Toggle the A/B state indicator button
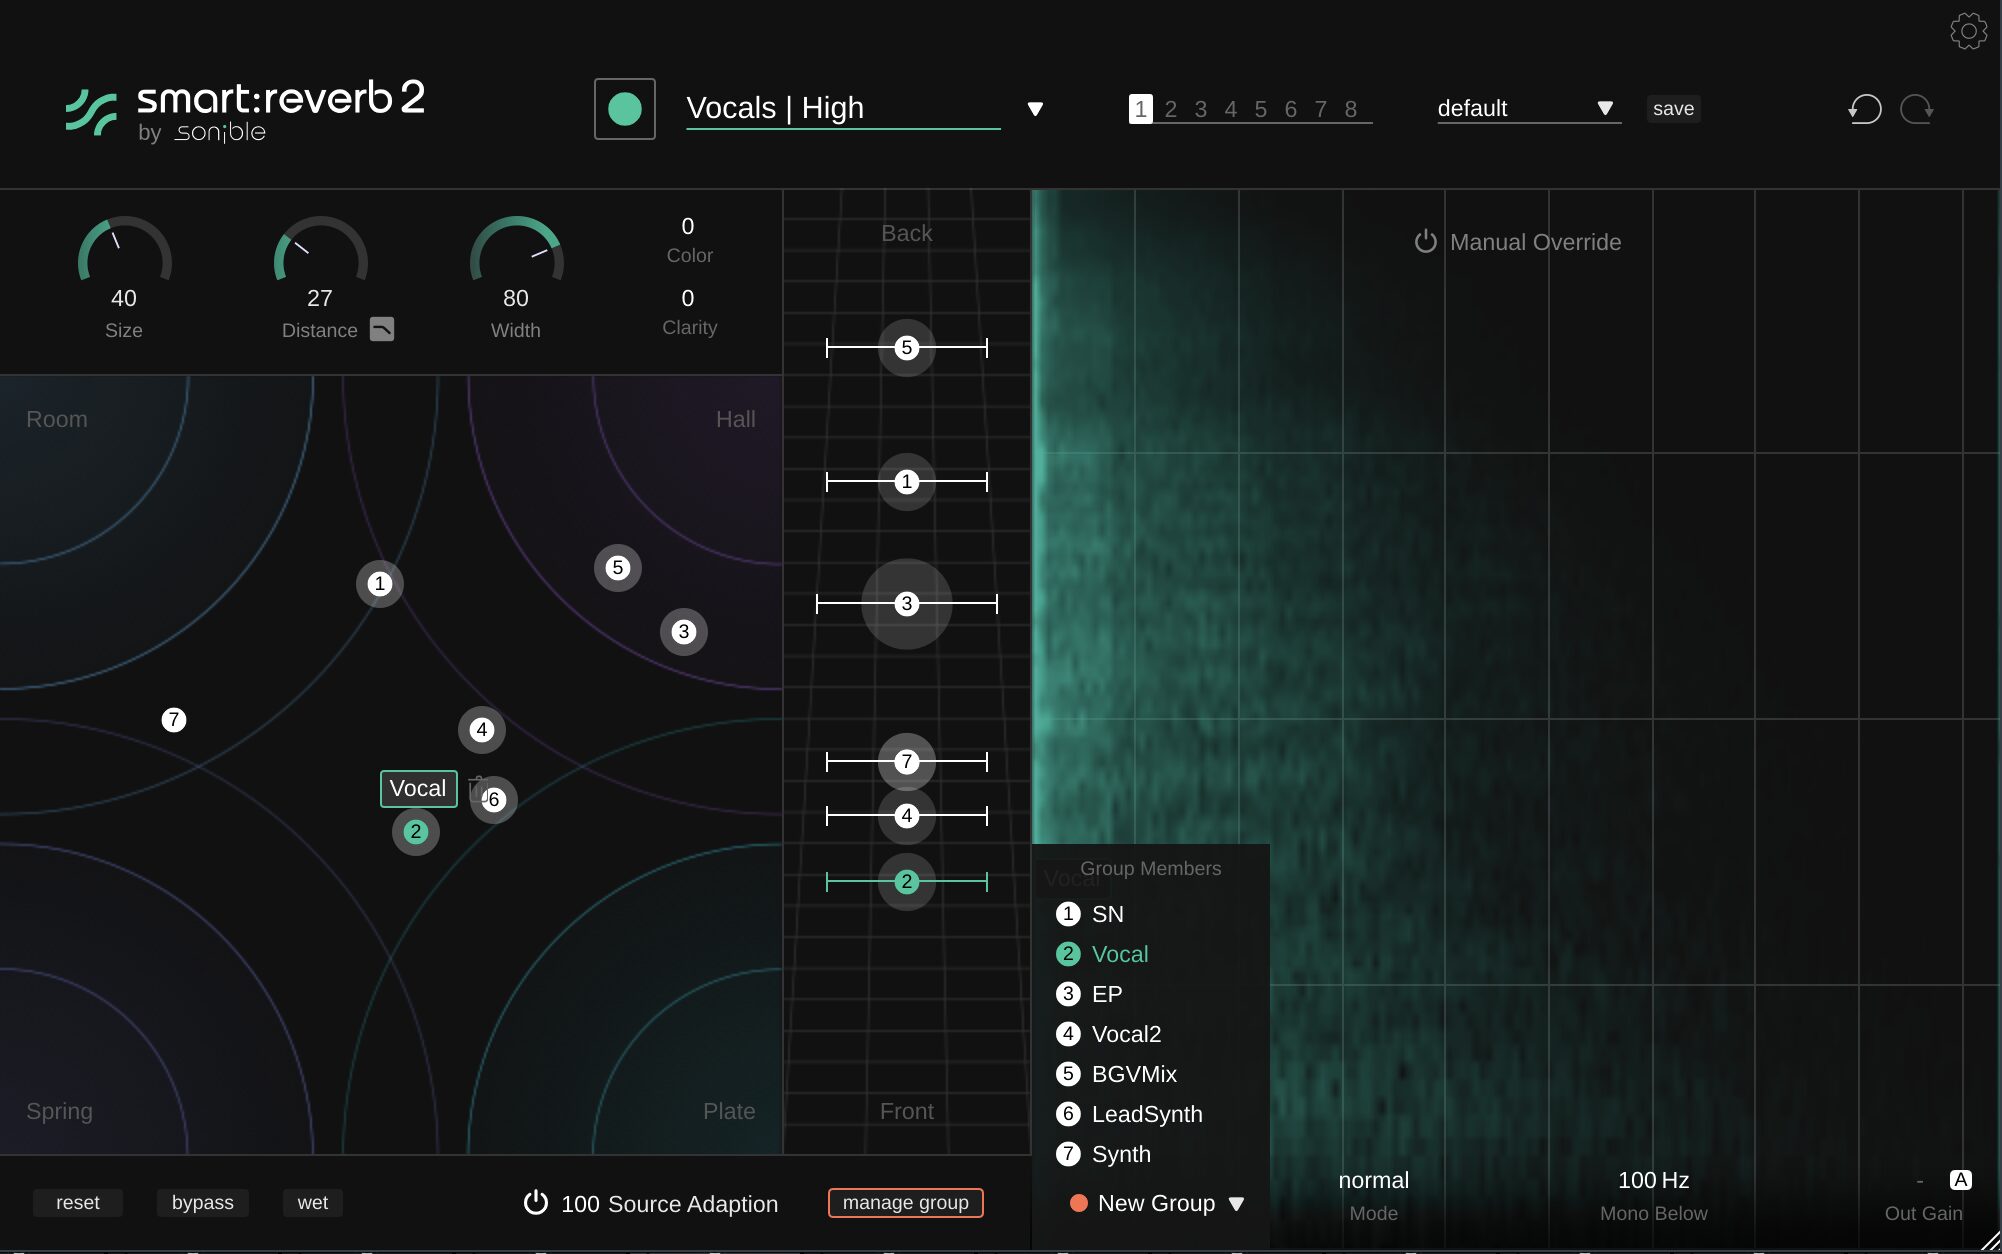 [1960, 1180]
